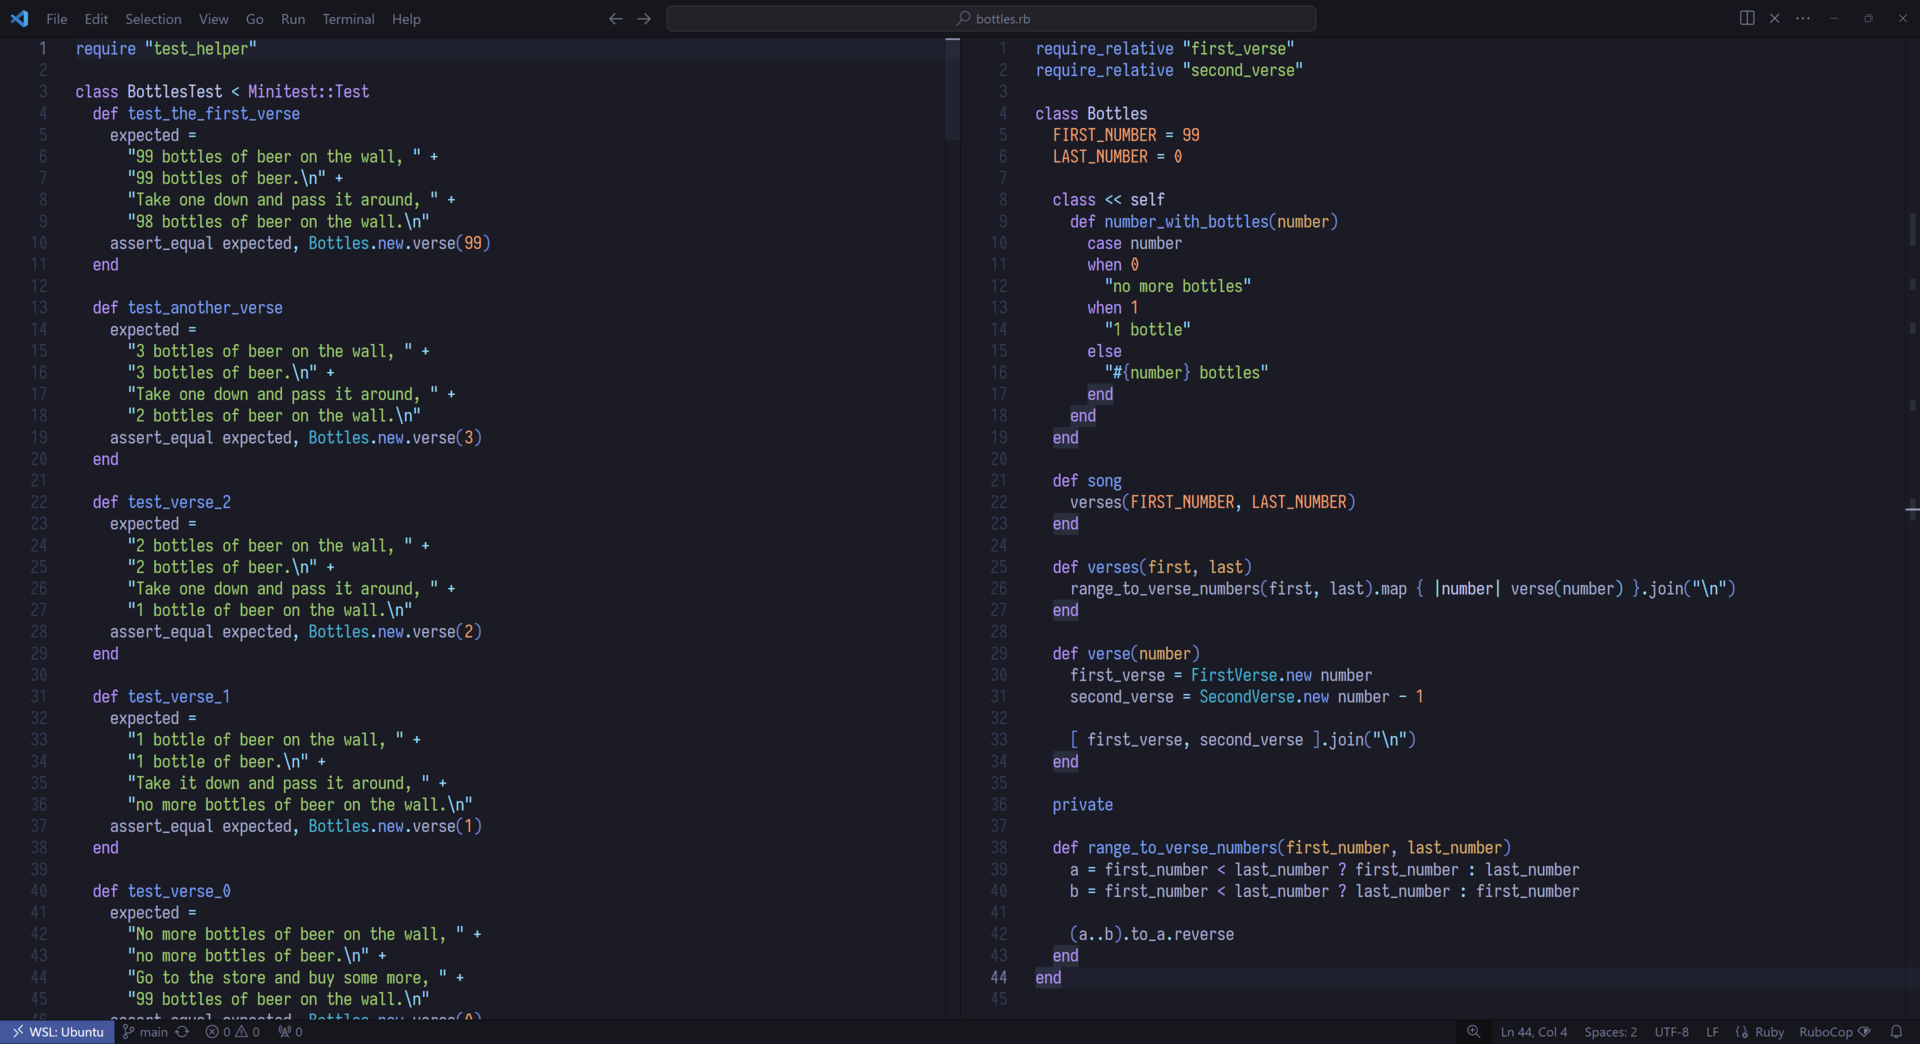This screenshot has height=1044, width=1920.
Task: Click 'Minitest::Test' superclass text
Action: [309, 92]
